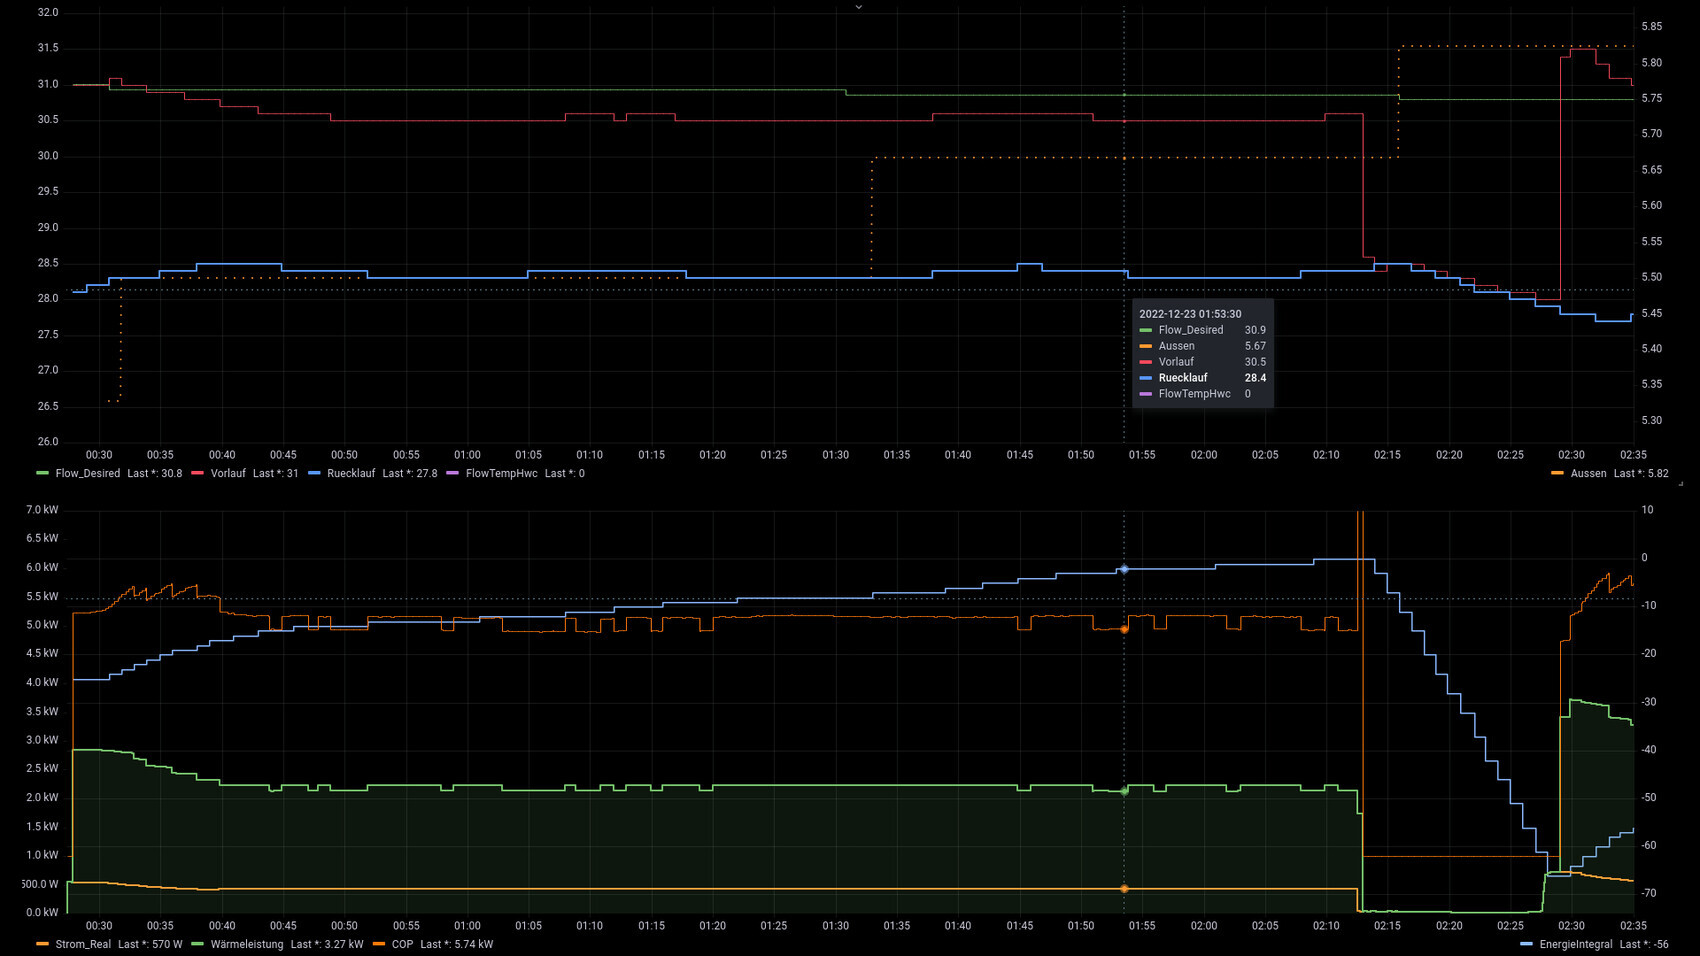Click the resize handle below the Aussen legend

1680,484
